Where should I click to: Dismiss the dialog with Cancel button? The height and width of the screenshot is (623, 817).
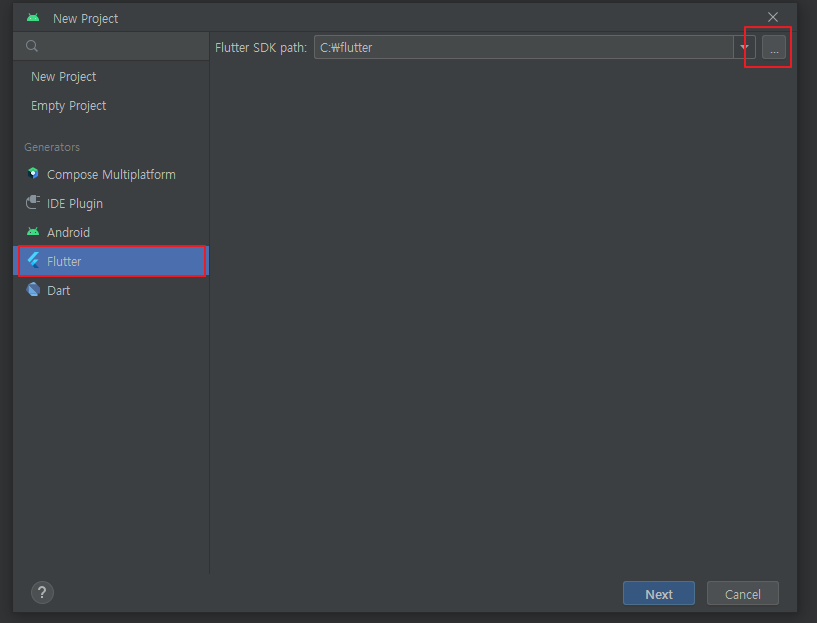click(742, 593)
